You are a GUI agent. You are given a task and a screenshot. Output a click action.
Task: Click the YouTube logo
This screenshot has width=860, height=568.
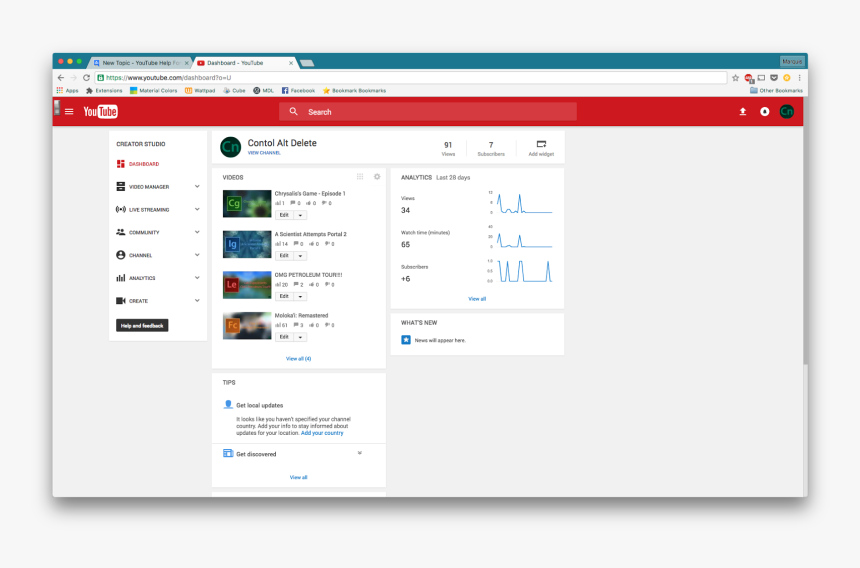[100, 112]
